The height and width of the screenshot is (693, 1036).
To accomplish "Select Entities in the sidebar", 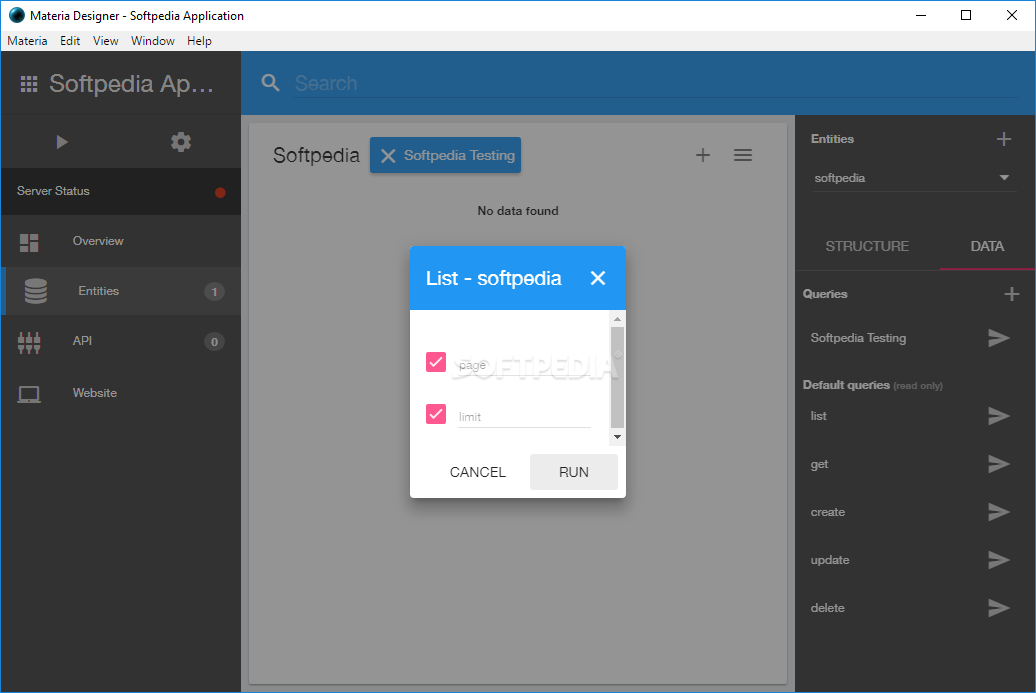I will [121, 291].
